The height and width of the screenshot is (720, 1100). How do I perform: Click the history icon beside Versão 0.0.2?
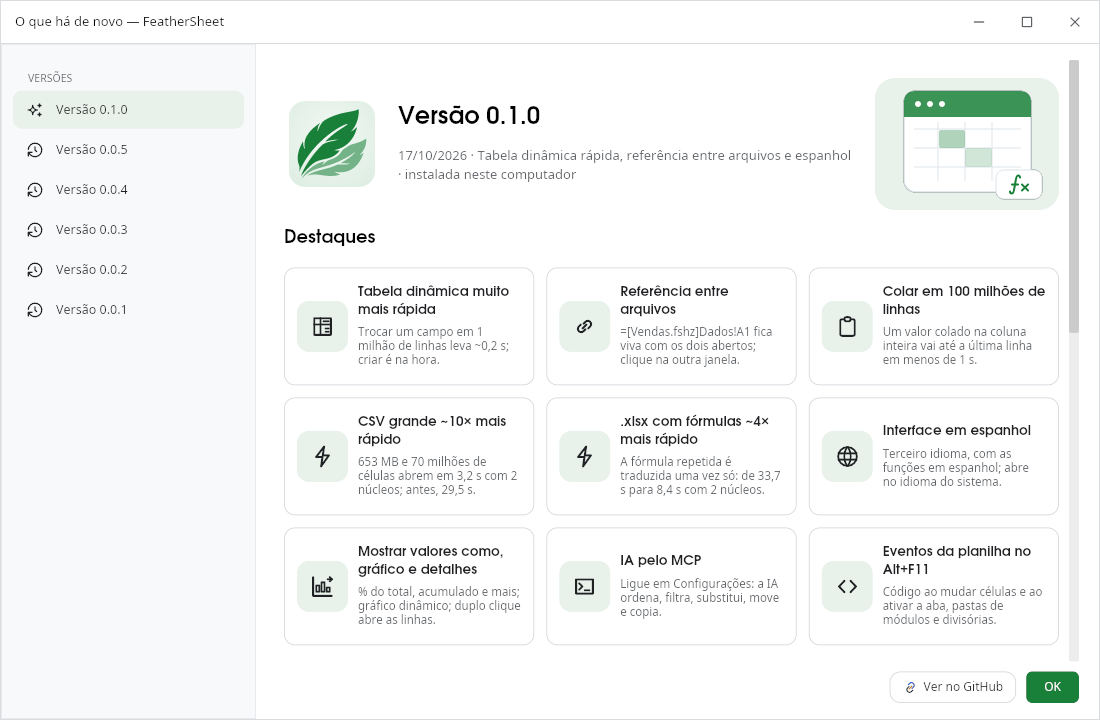35,269
